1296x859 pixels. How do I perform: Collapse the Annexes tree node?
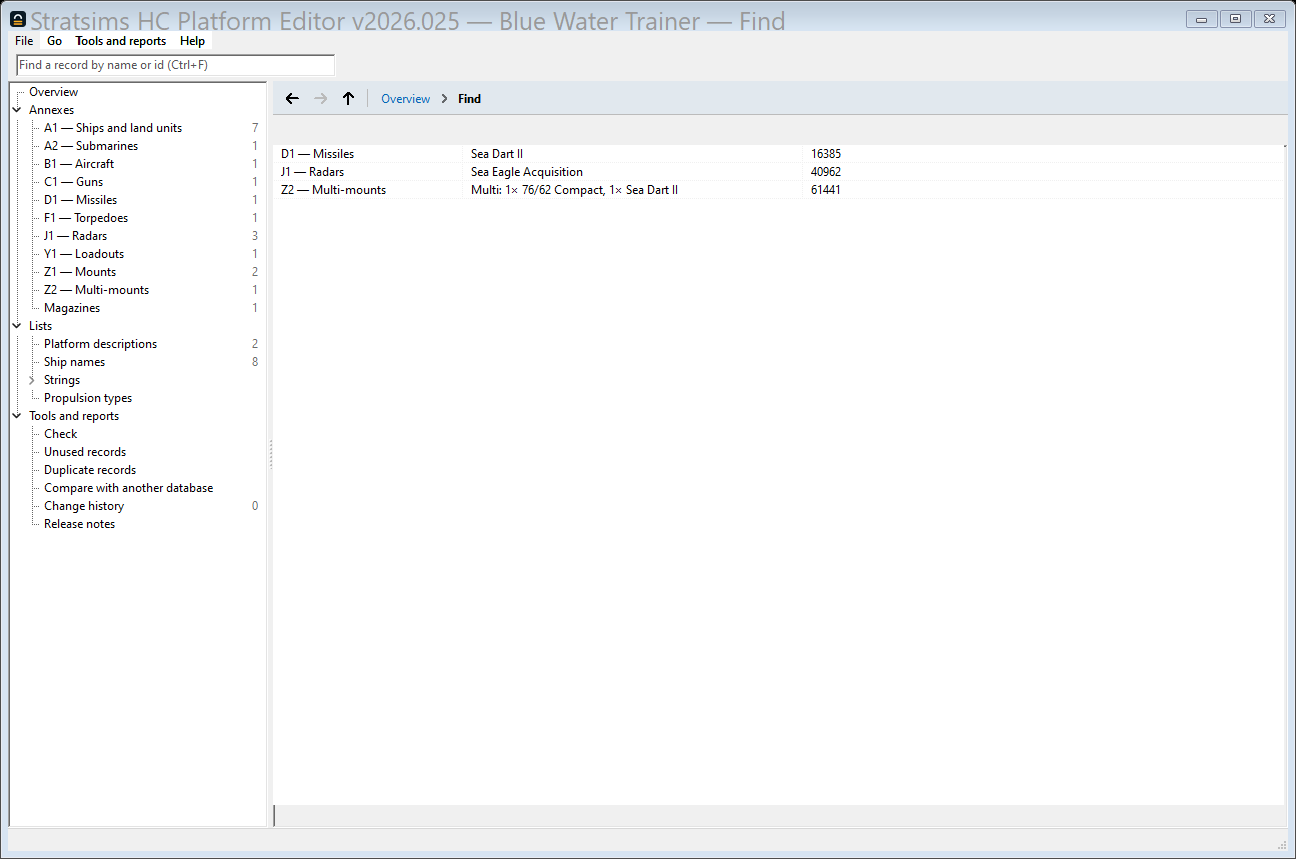[17, 110]
